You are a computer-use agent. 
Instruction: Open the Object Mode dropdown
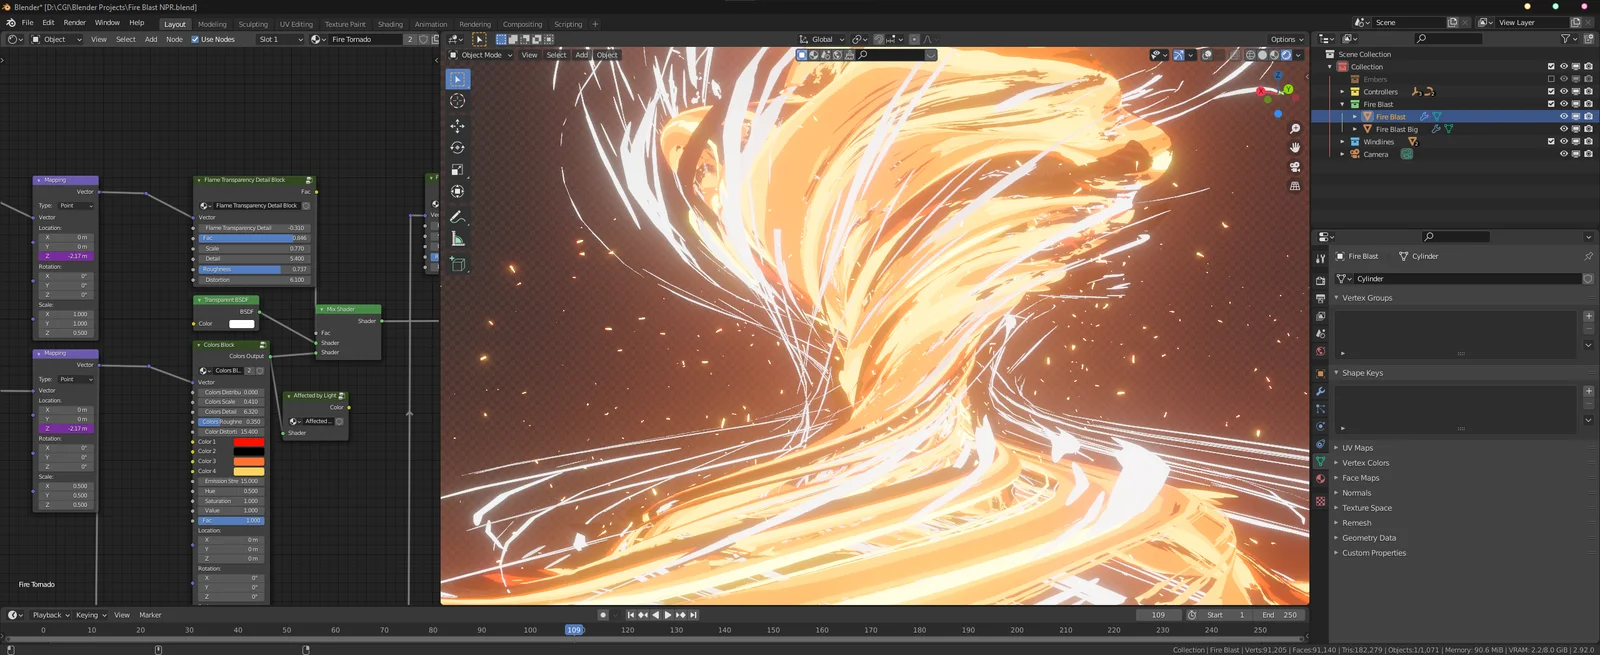[481, 55]
